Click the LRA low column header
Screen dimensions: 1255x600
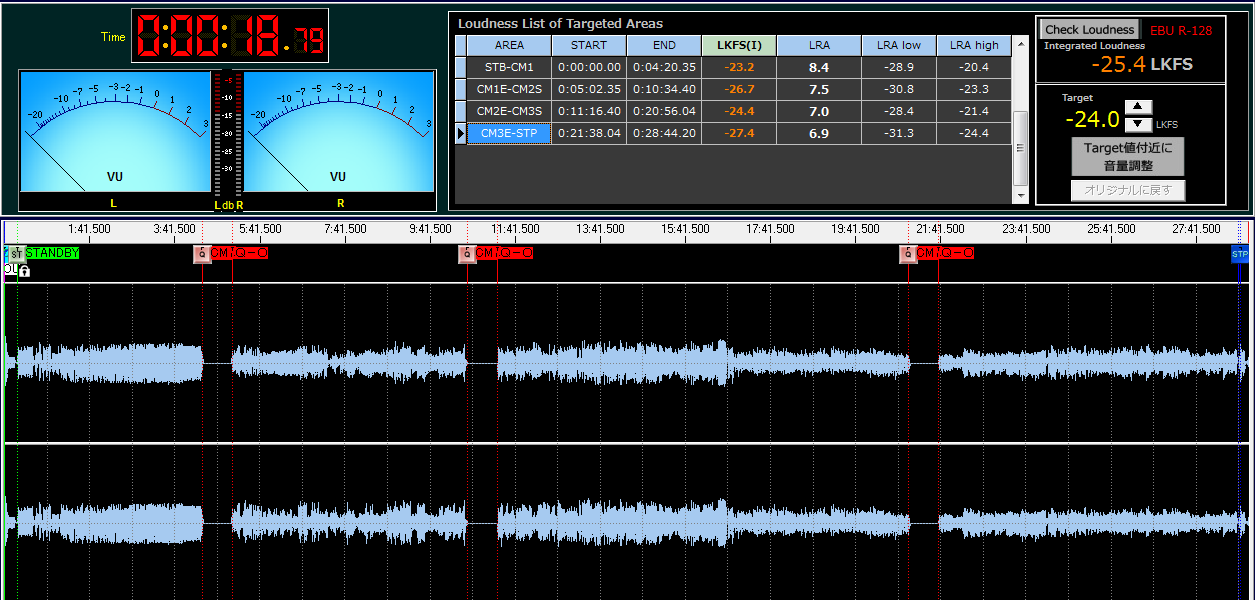899,45
